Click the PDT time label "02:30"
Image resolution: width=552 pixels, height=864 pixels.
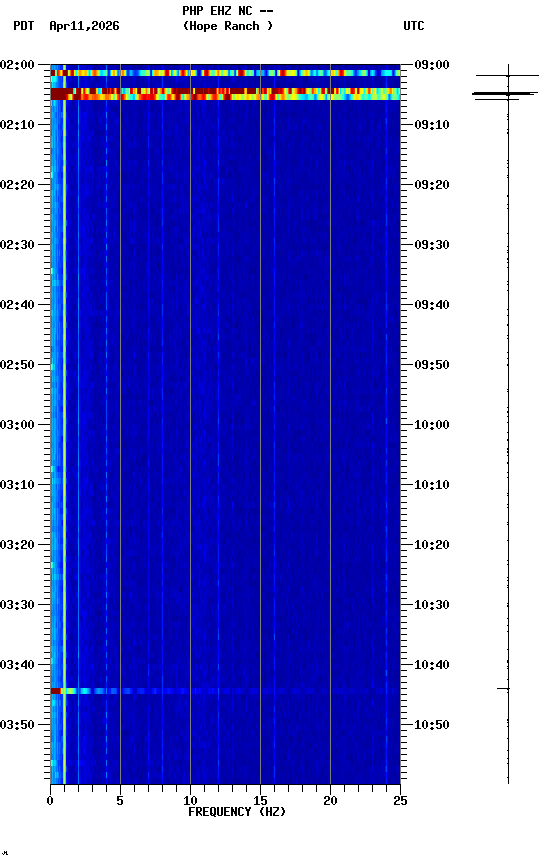[x=17, y=245]
